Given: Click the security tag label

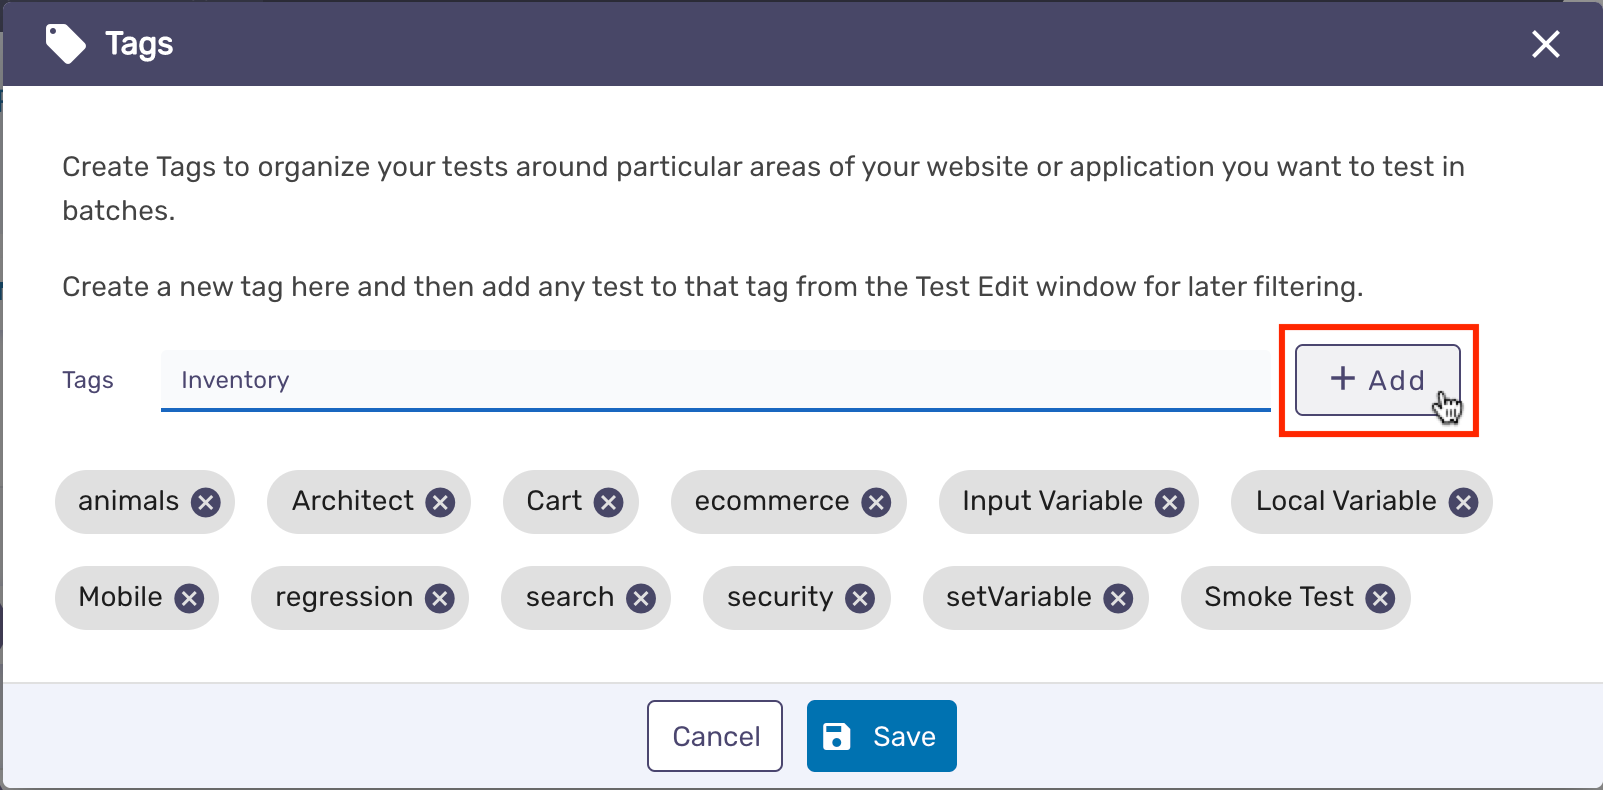Looking at the screenshot, I should point(780,598).
